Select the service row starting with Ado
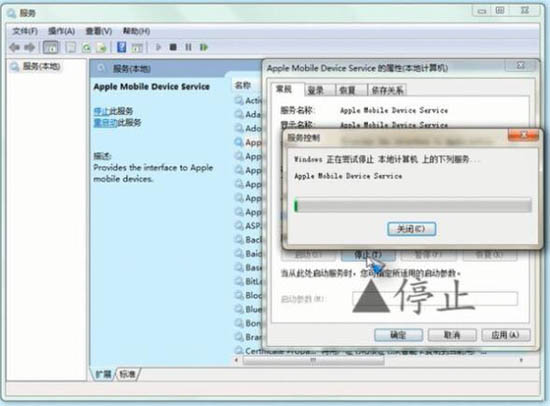This screenshot has height=406, width=550. 249,128
